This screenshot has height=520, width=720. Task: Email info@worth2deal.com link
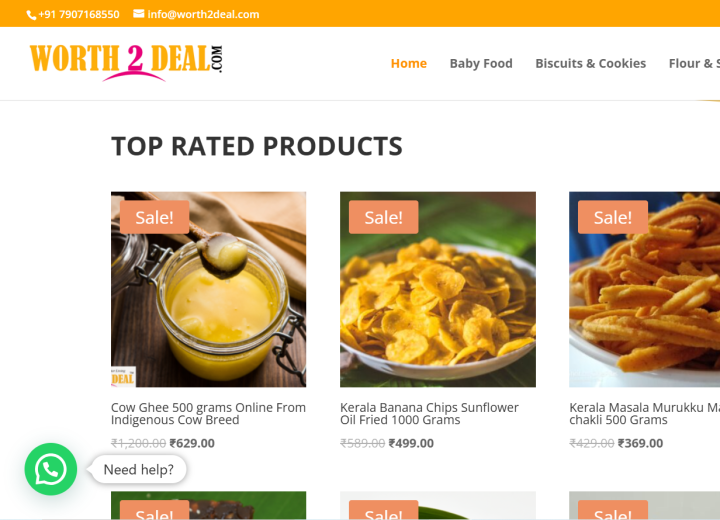tap(203, 14)
